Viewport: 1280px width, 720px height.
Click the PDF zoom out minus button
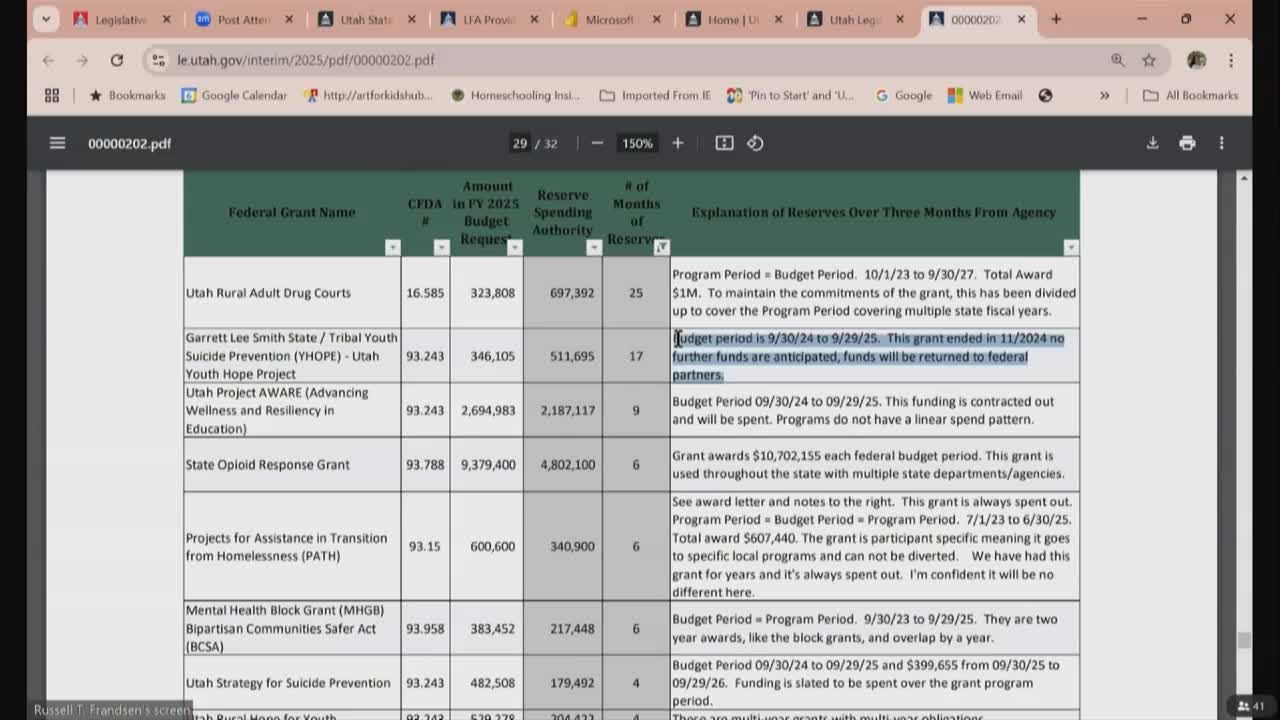[597, 143]
